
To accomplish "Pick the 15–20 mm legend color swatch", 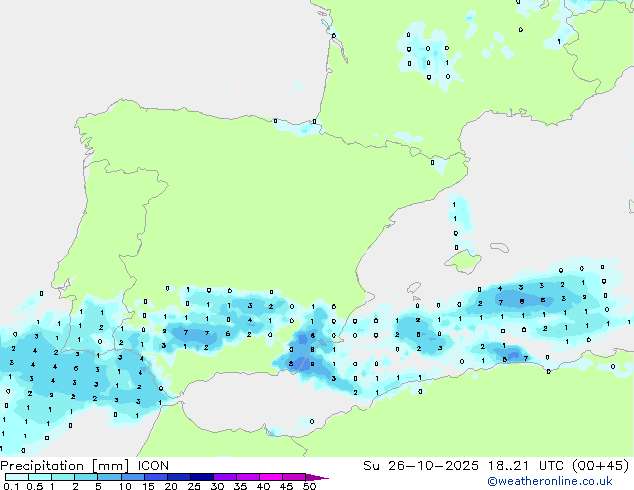I will [x=156, y=477].
